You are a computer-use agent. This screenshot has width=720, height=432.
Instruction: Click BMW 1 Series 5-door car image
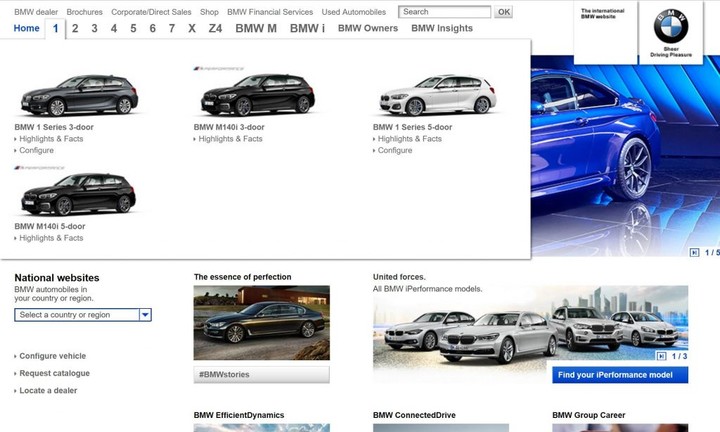[x=438, y=95]
